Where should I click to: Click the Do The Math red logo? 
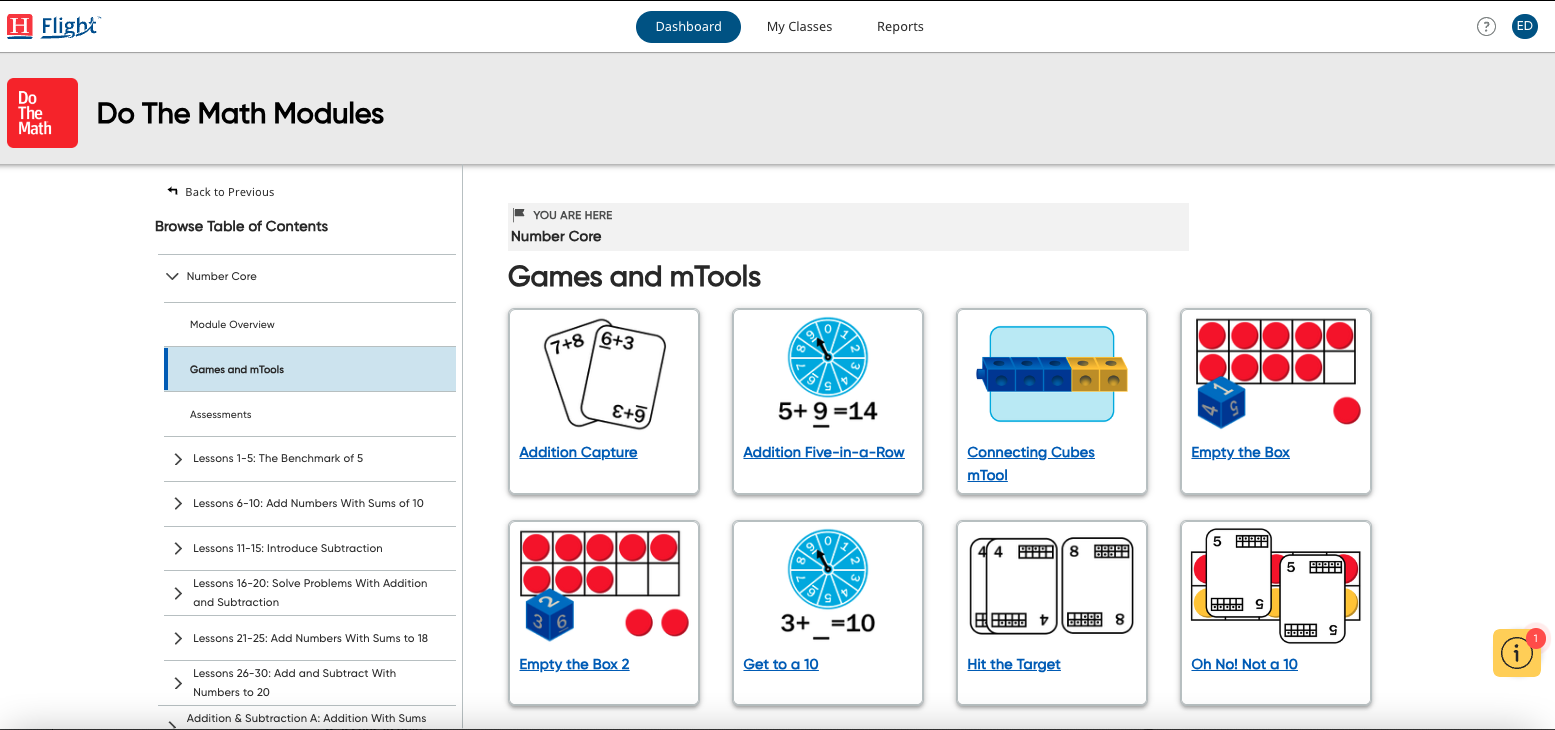click(x=42, y=113)
